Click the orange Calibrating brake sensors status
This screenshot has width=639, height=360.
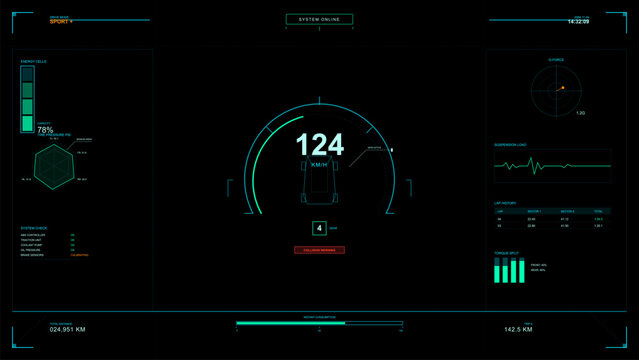79,255
